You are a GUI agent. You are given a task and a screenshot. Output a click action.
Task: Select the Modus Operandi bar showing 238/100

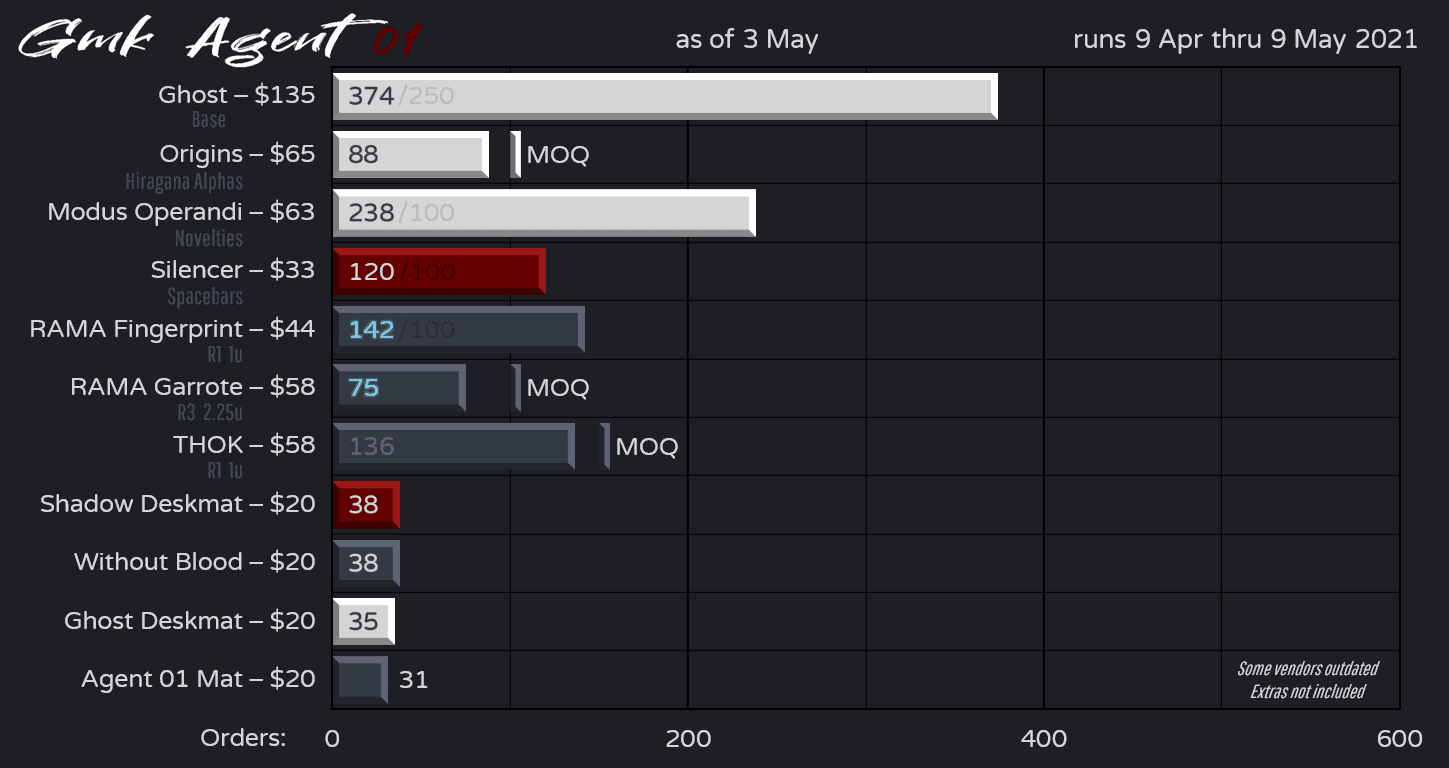point(544,213)
